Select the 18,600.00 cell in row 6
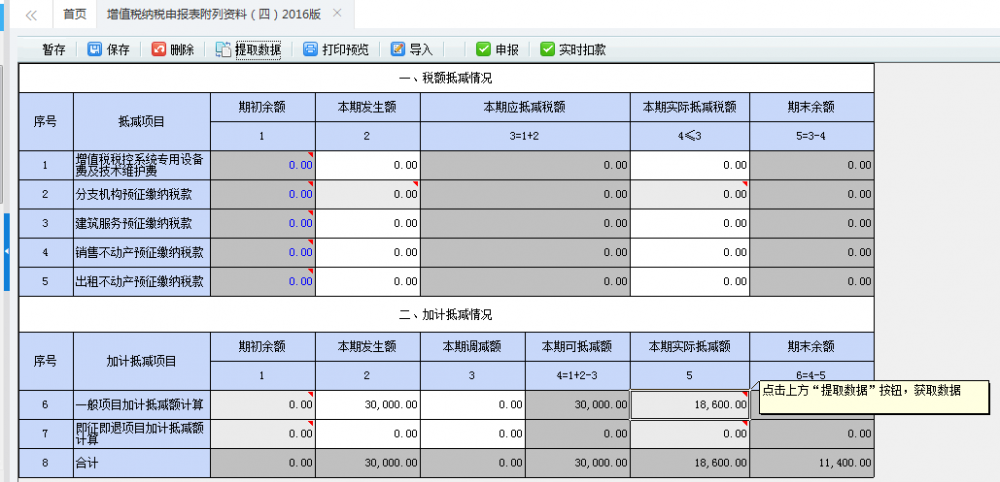Viewport: 1000px width, 482px height. pyautogui.click(x=690, y=405)
